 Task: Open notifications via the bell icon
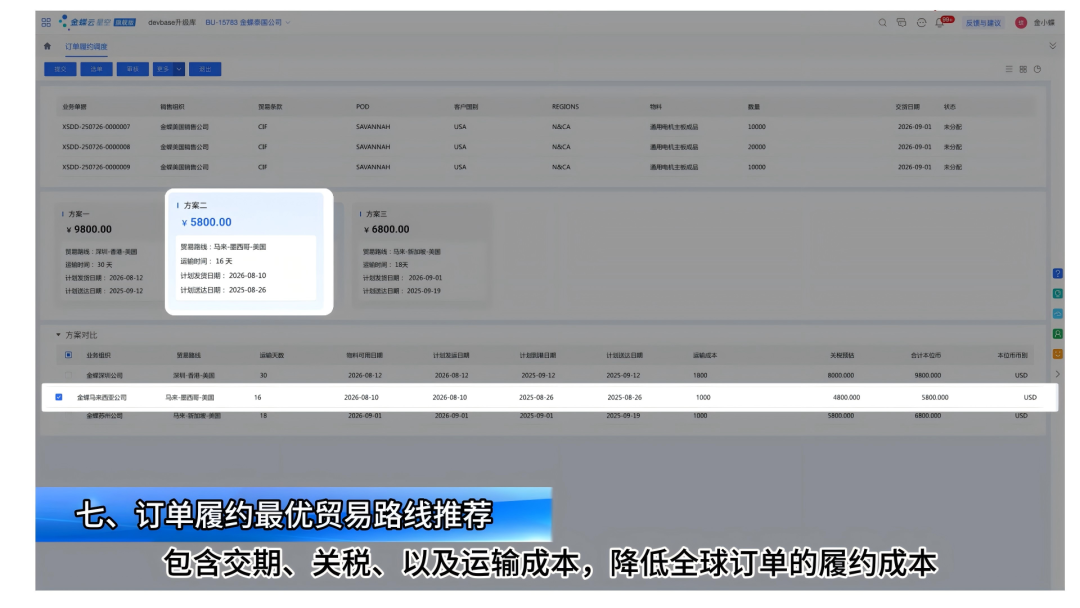(939, 23)
